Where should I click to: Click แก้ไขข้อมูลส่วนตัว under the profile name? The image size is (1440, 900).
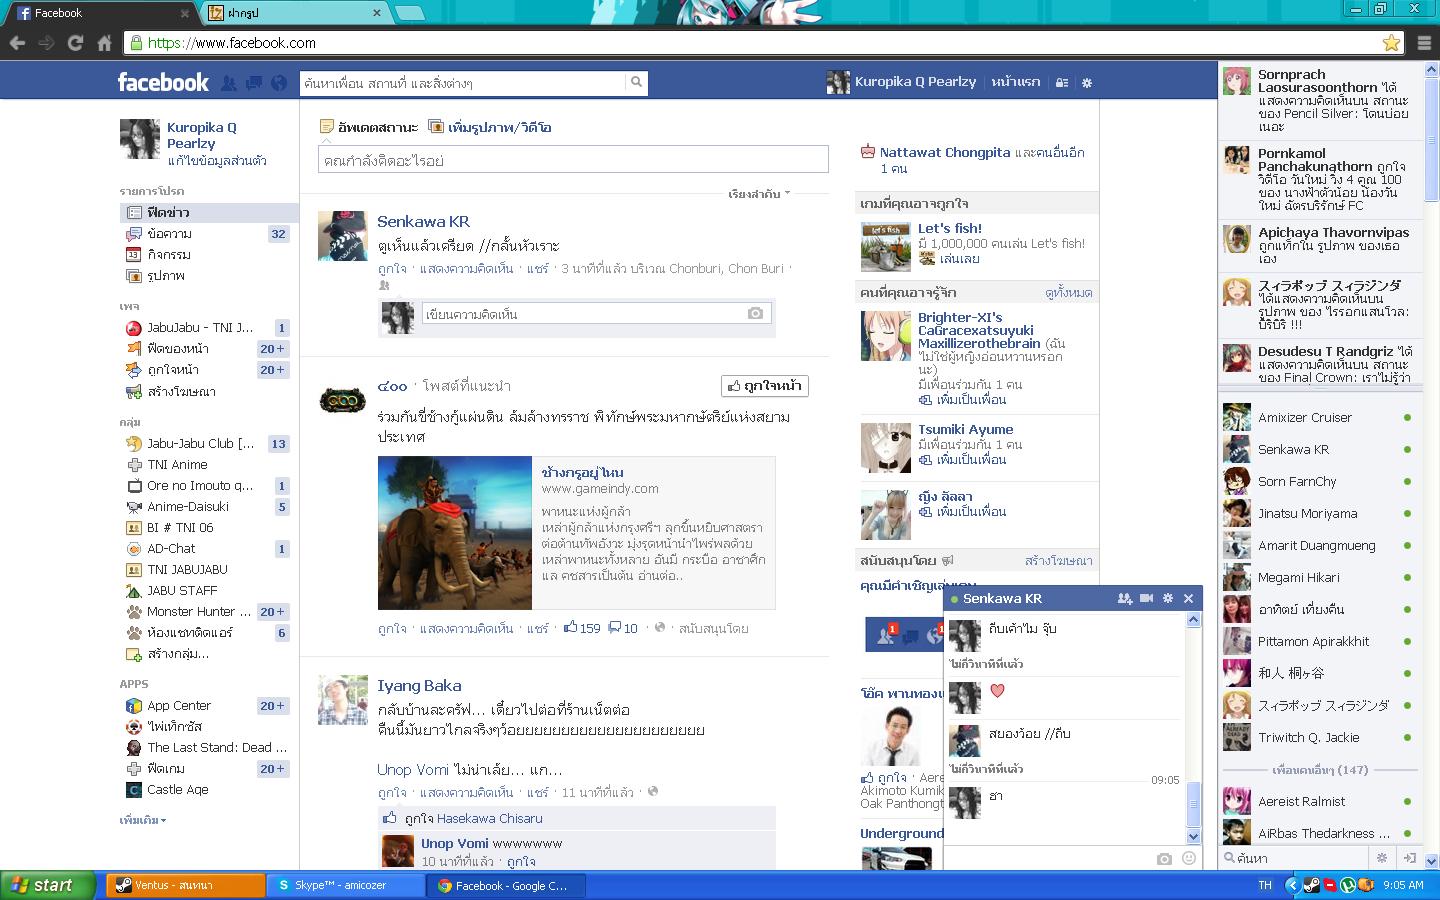[217, 160]
